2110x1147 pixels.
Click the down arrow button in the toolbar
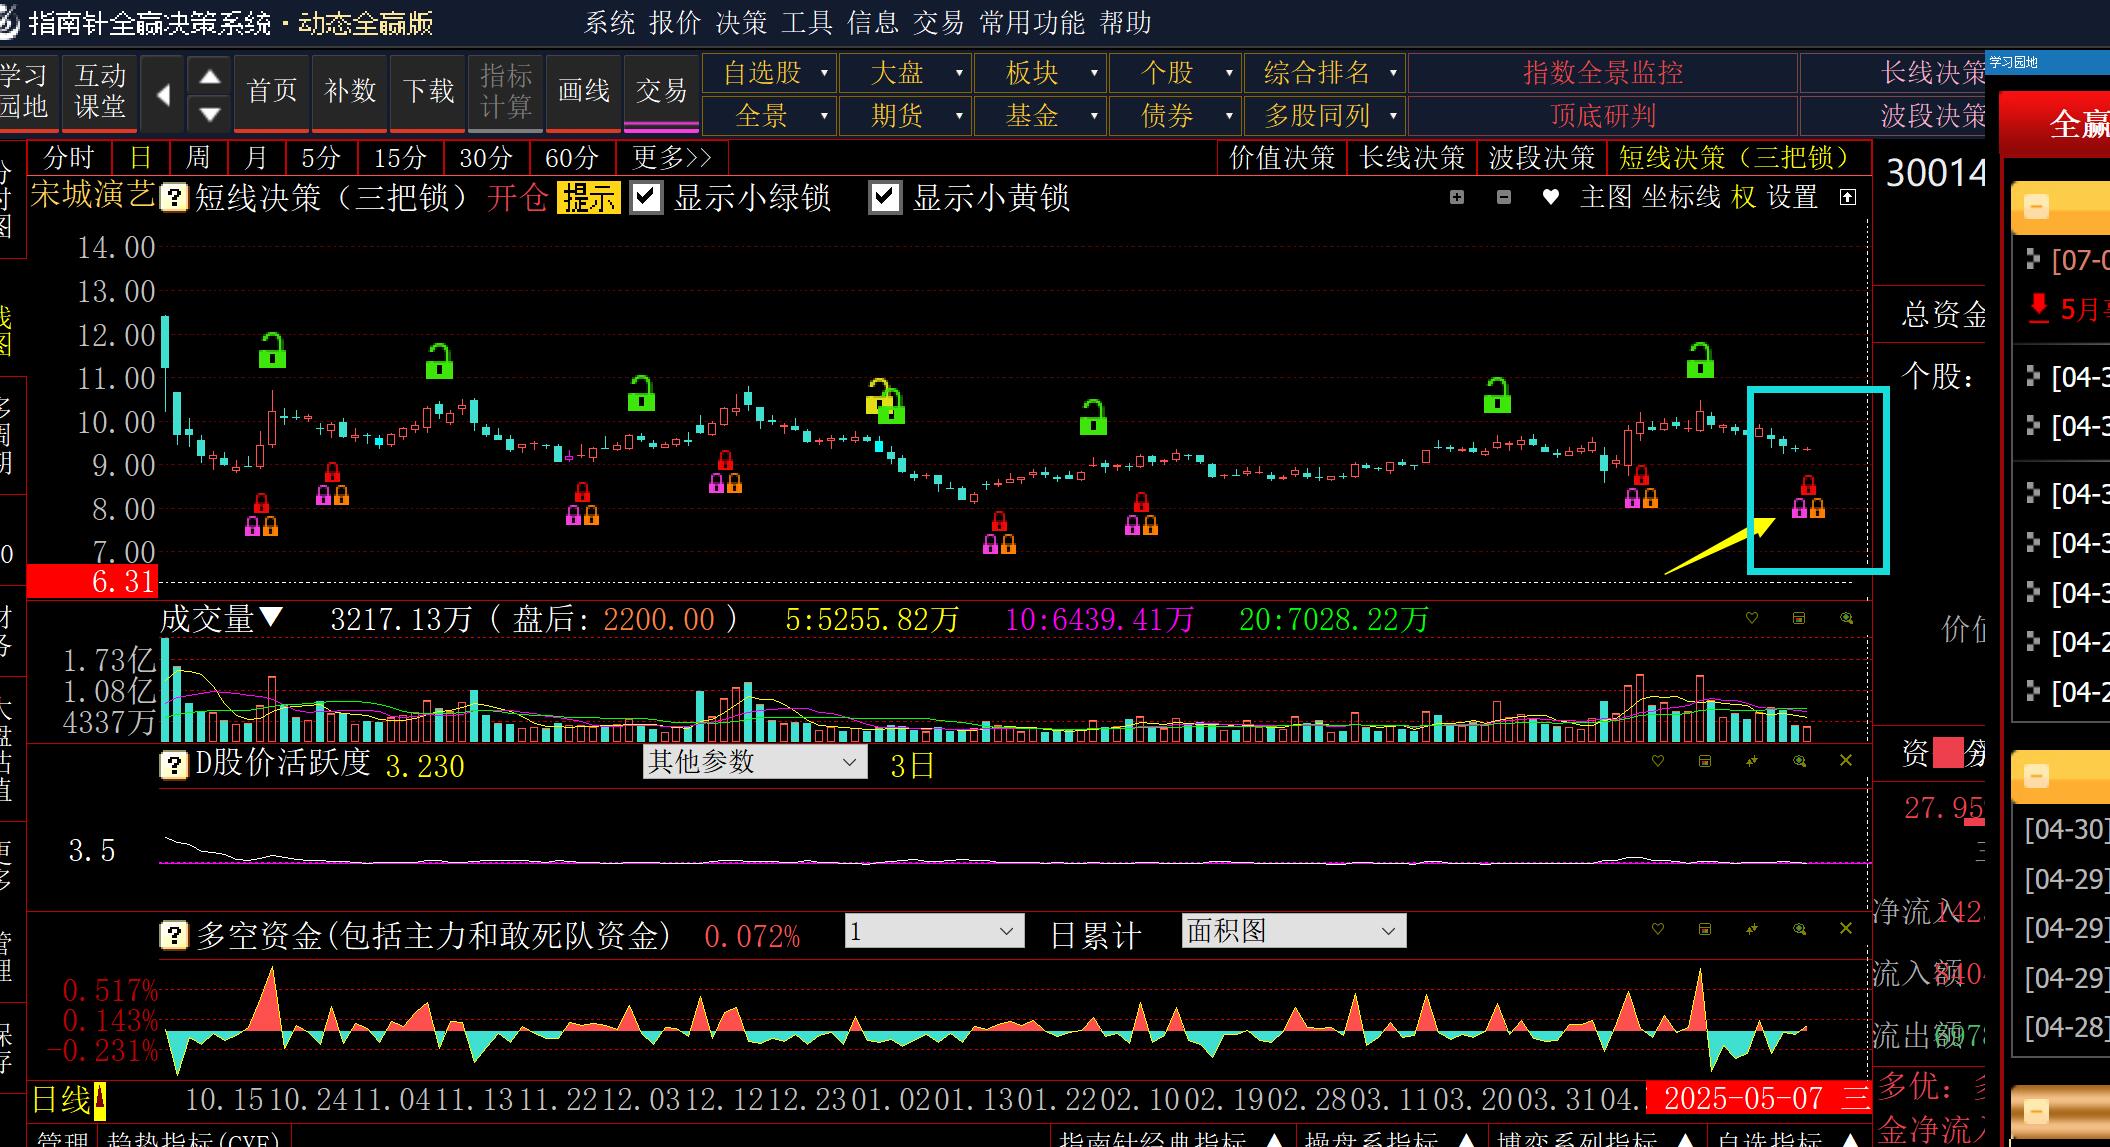pos(210,114)
